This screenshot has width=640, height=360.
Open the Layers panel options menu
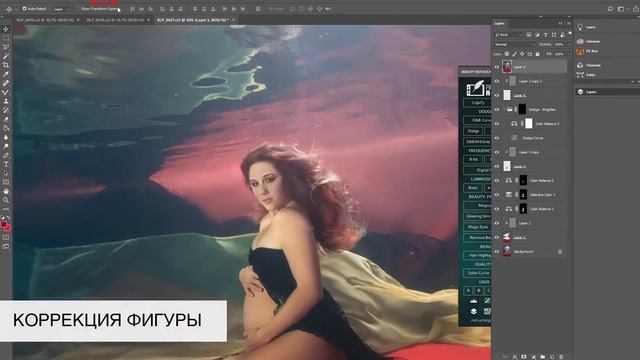(569, 23)
